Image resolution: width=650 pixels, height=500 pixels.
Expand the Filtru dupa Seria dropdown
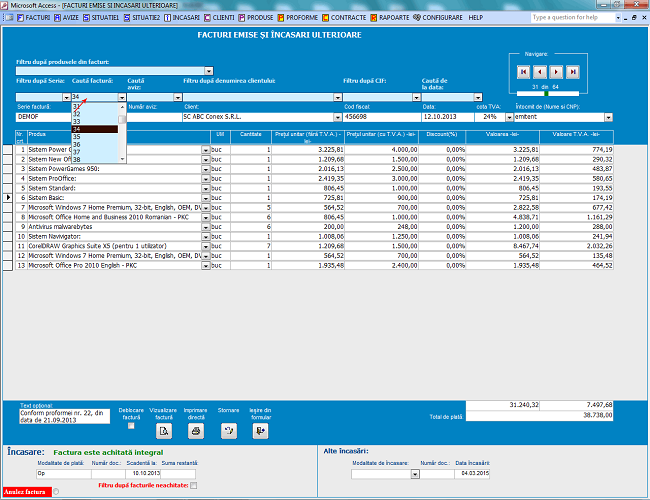point(66,97)
